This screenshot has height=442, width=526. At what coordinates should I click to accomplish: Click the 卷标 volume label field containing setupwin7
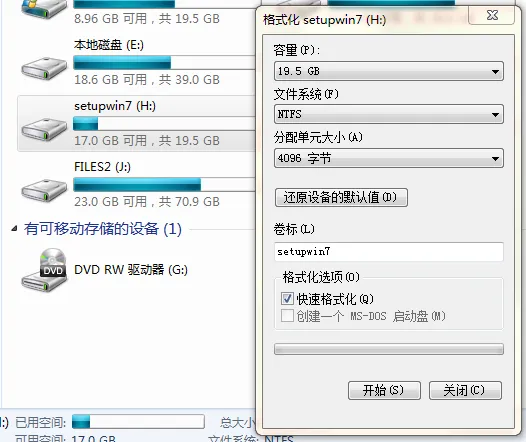(x=389, y=252)
